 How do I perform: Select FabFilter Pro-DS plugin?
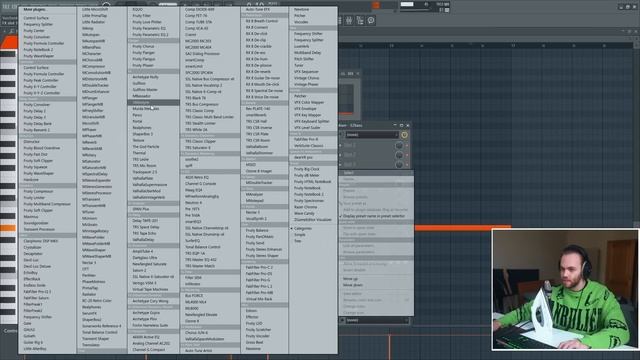click(x=259, y=274)
